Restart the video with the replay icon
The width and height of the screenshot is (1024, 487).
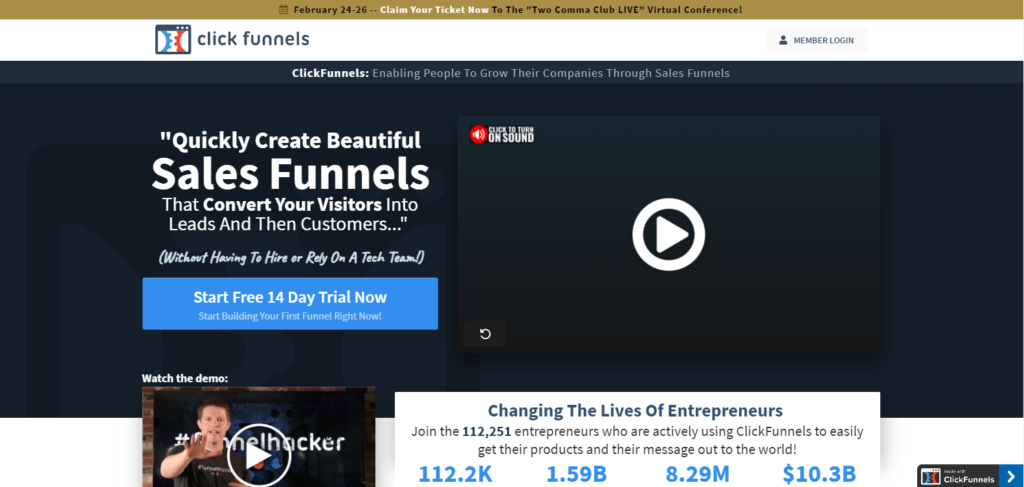click(x=485, y=334)
